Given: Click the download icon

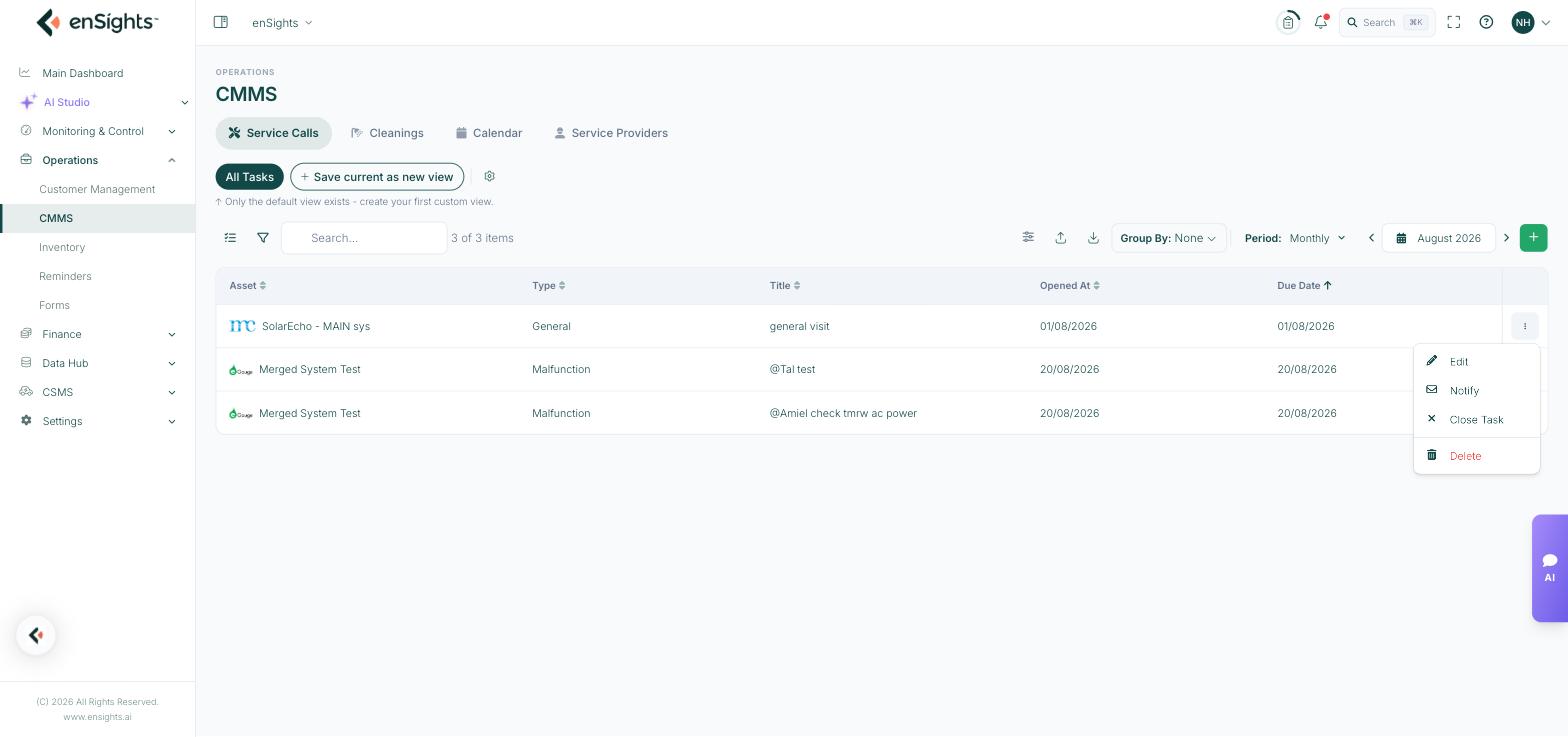Looking at the screenshot, I should [x=1093, y=238].
